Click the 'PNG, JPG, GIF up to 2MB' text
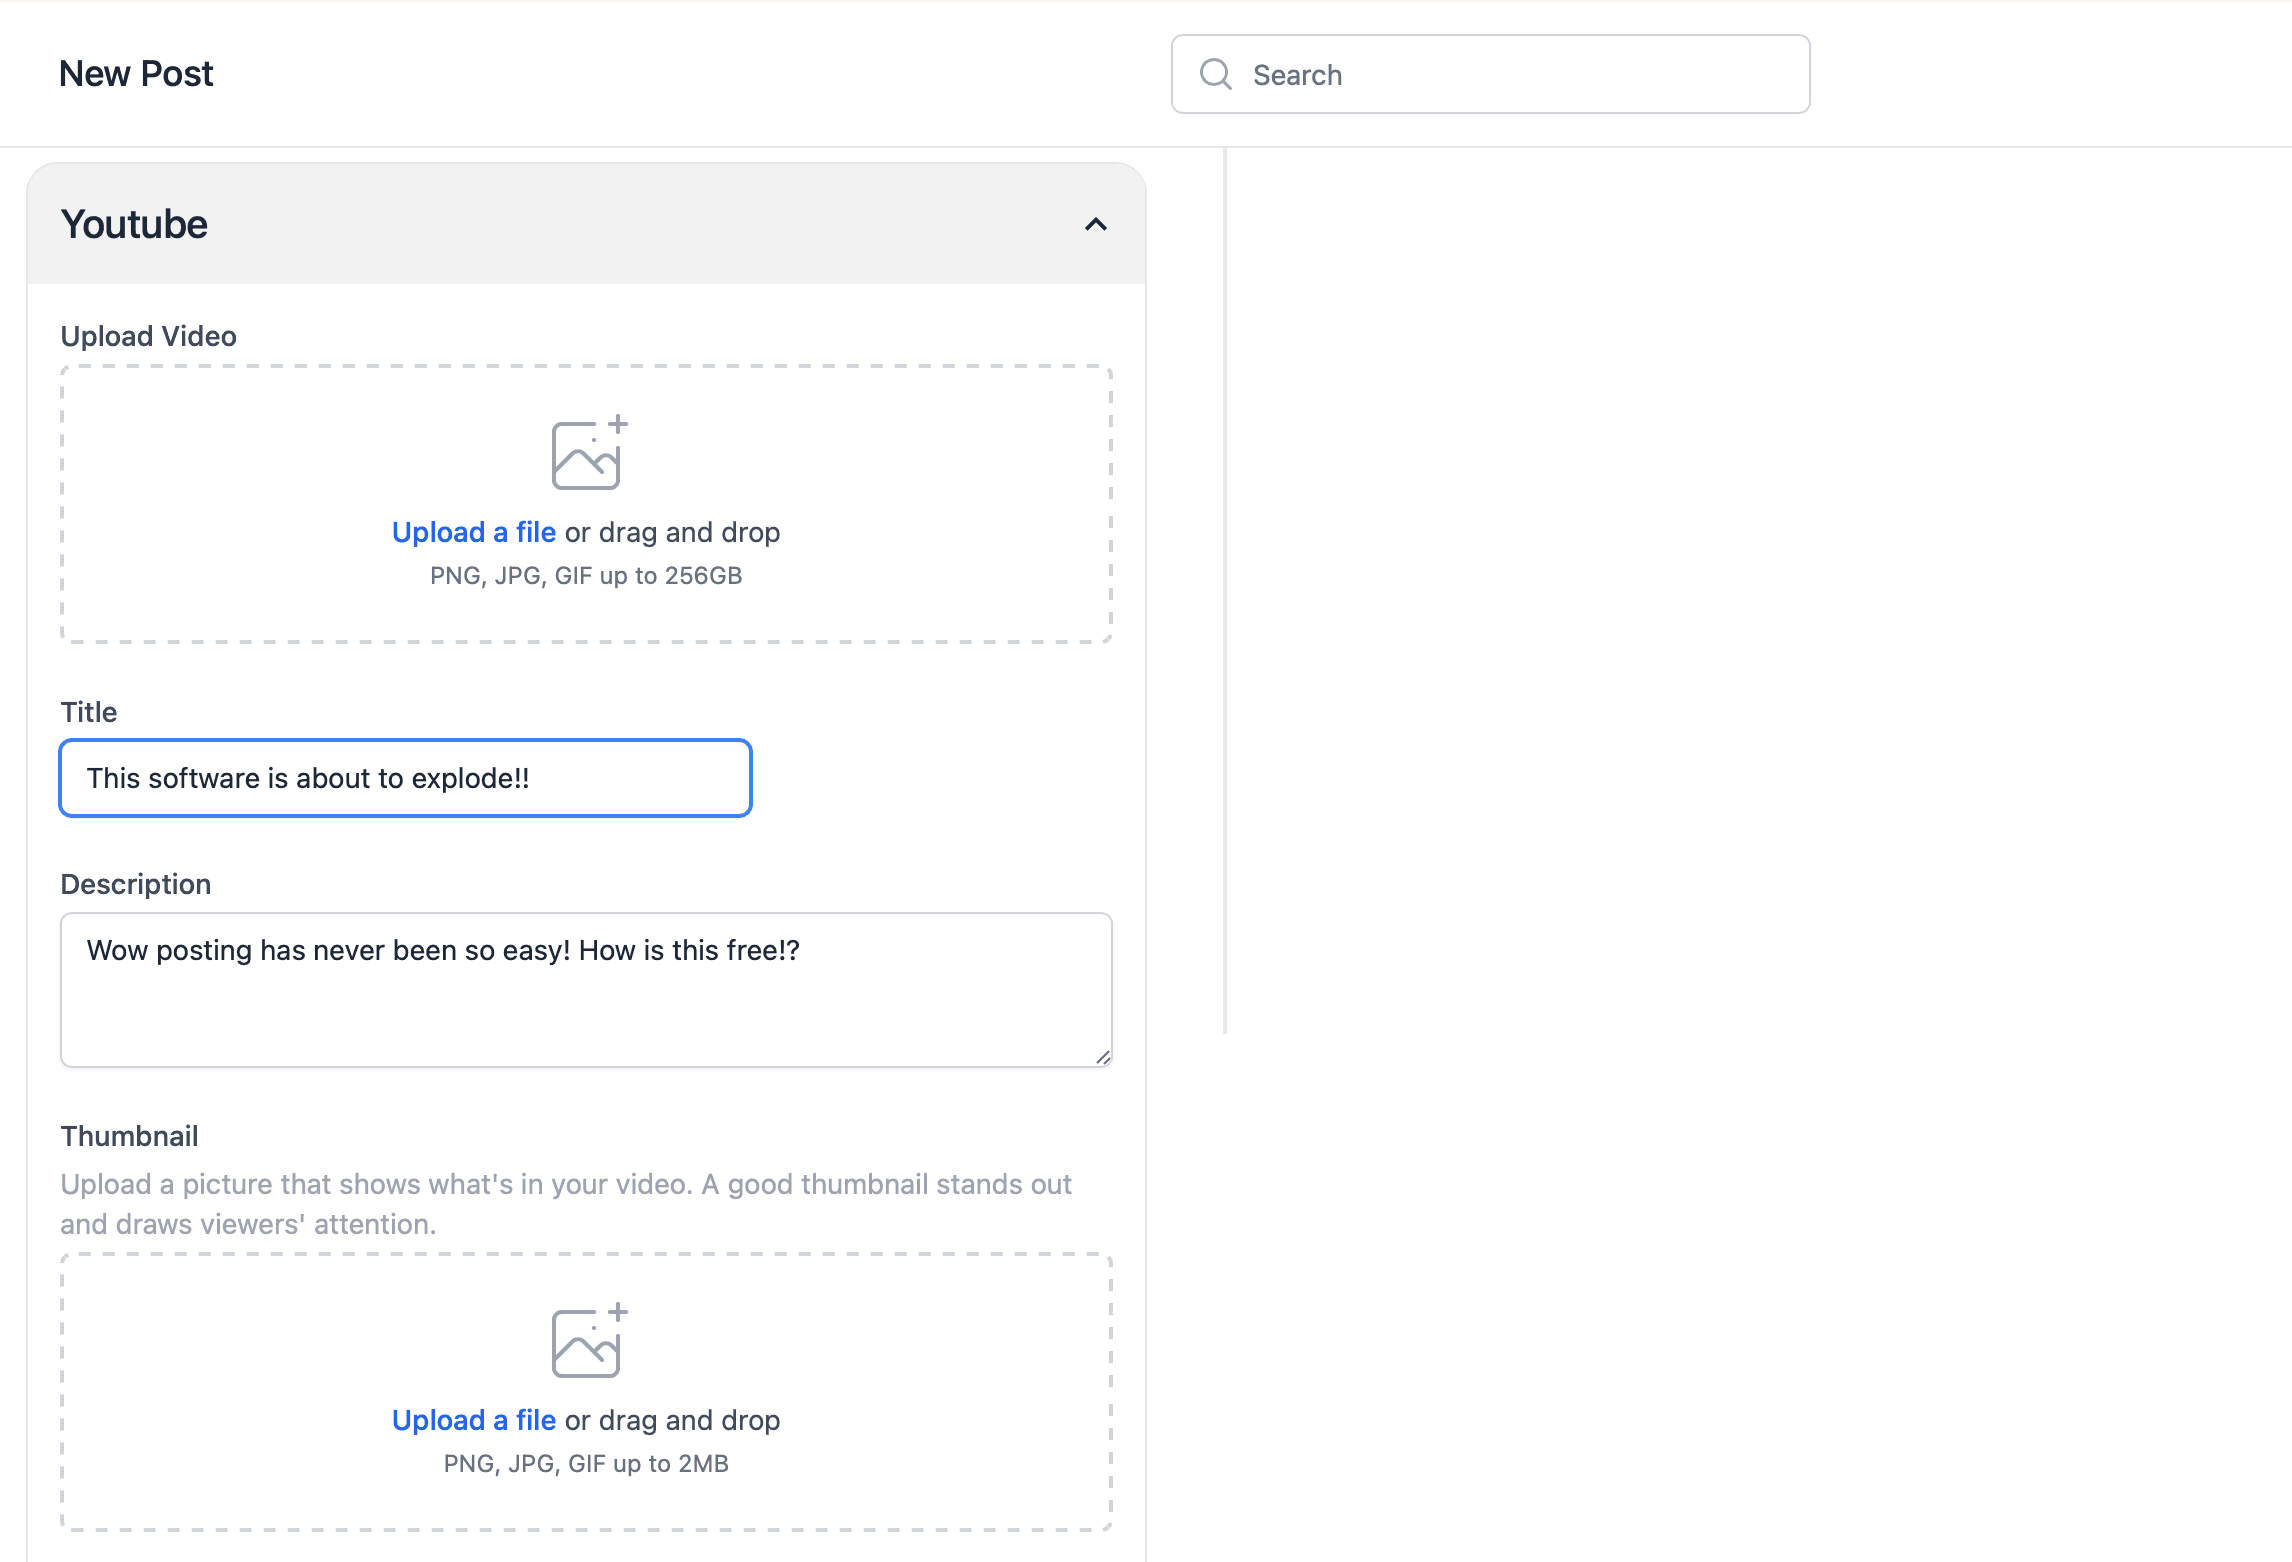The image size is (2292, 1562). 586,1464
